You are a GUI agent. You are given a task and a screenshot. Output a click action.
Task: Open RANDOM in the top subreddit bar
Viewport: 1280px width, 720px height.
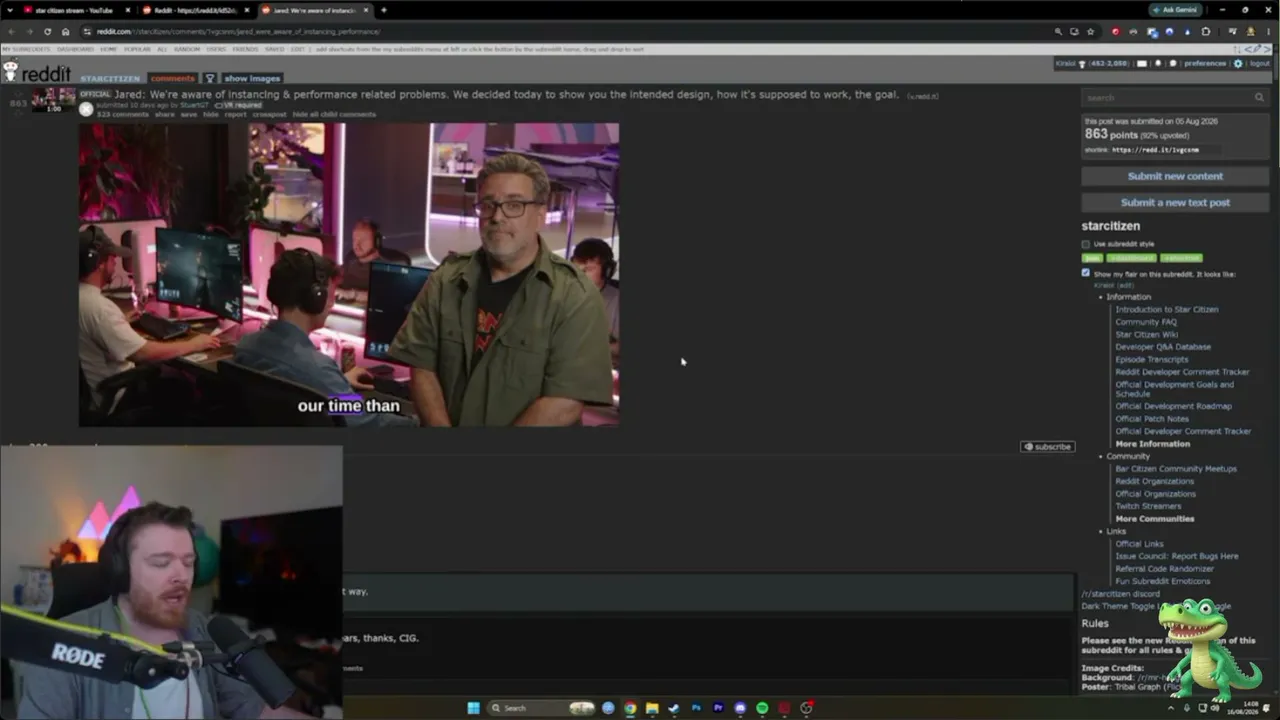tap(186, 49)
